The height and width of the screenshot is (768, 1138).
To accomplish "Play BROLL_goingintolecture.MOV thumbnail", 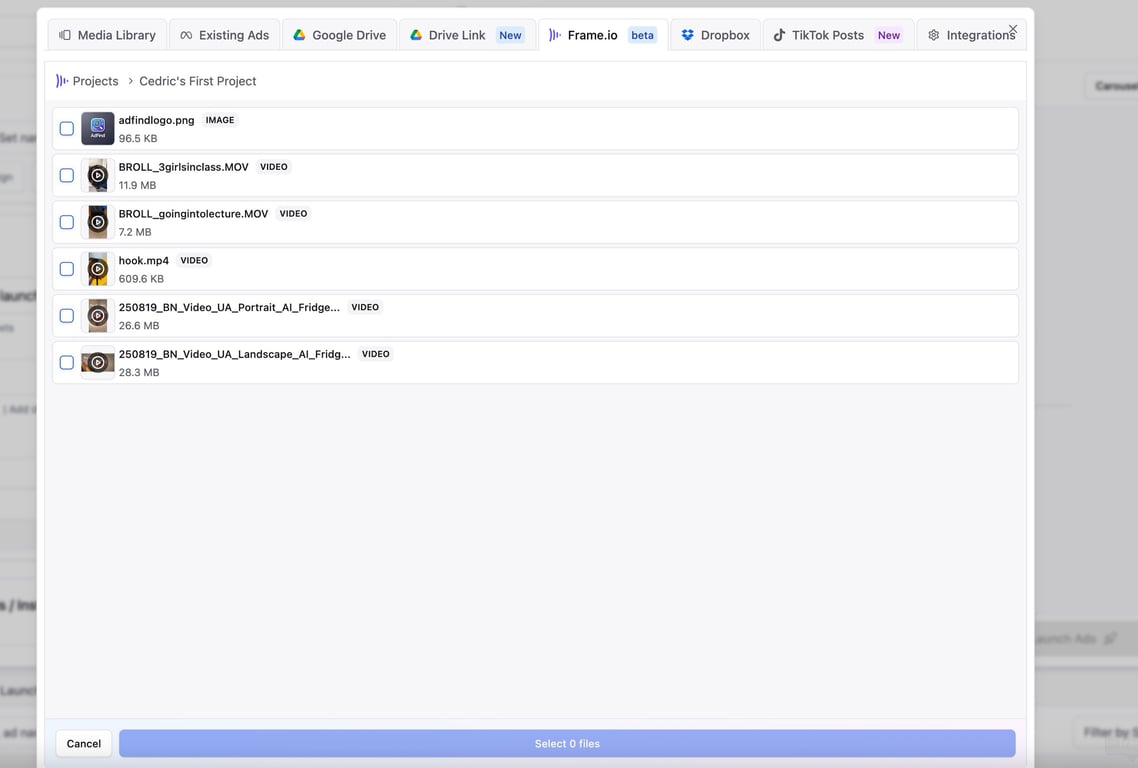I will pyautogui.click(x=98, y=222).
